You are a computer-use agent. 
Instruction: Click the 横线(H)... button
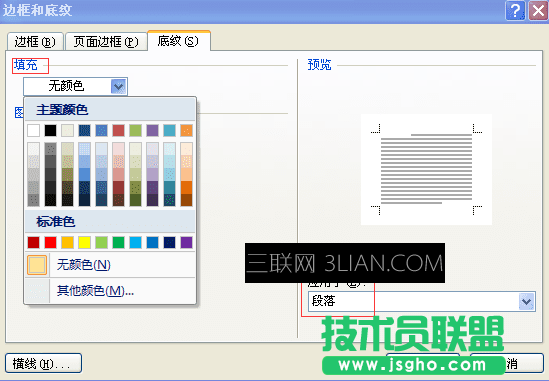pyautogui.click(x=43, y=363)
